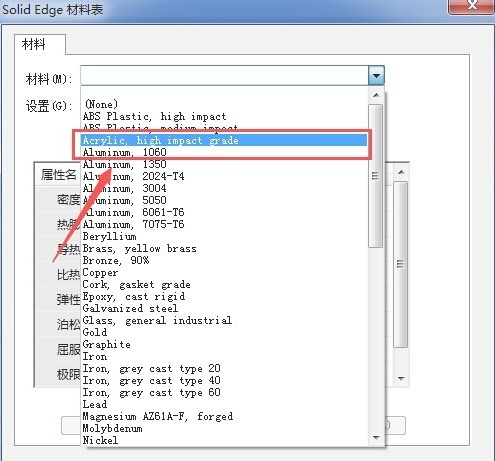Select Aluminum, 2024-T4 material
Viewport: 495px width, 461px height.
coord(225,176)
